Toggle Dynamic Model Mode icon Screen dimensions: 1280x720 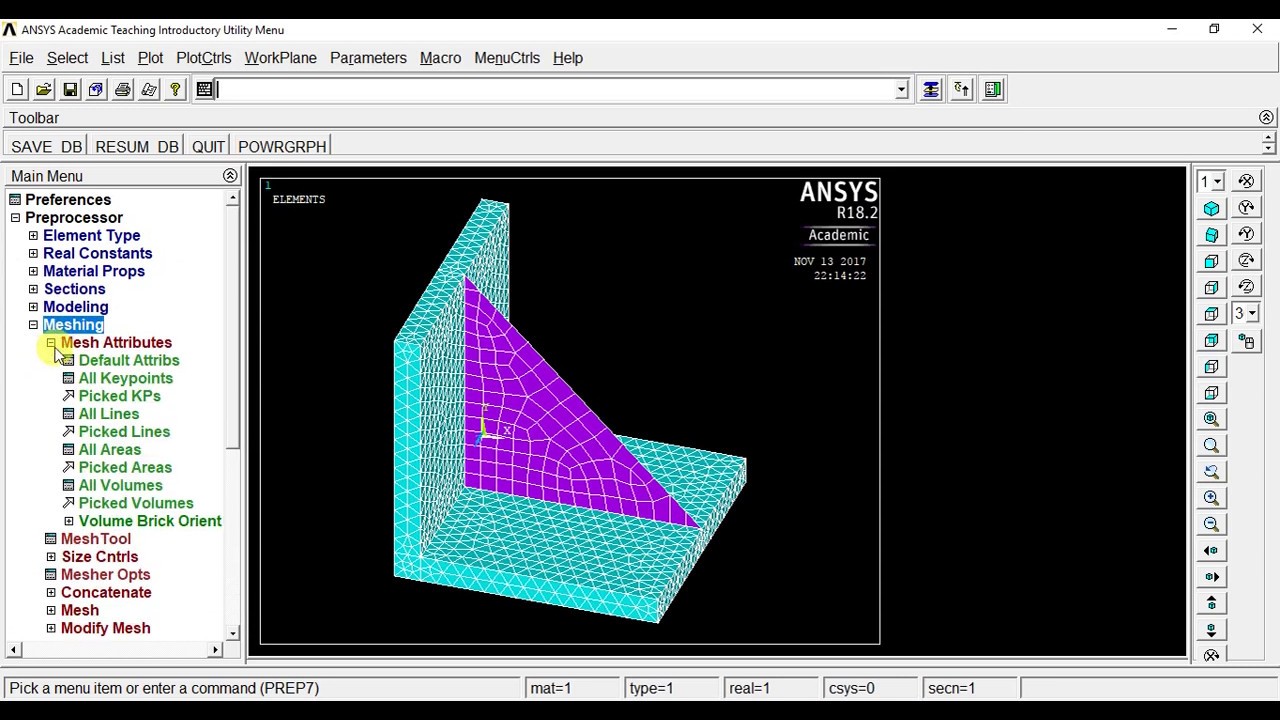(1246, 341)
